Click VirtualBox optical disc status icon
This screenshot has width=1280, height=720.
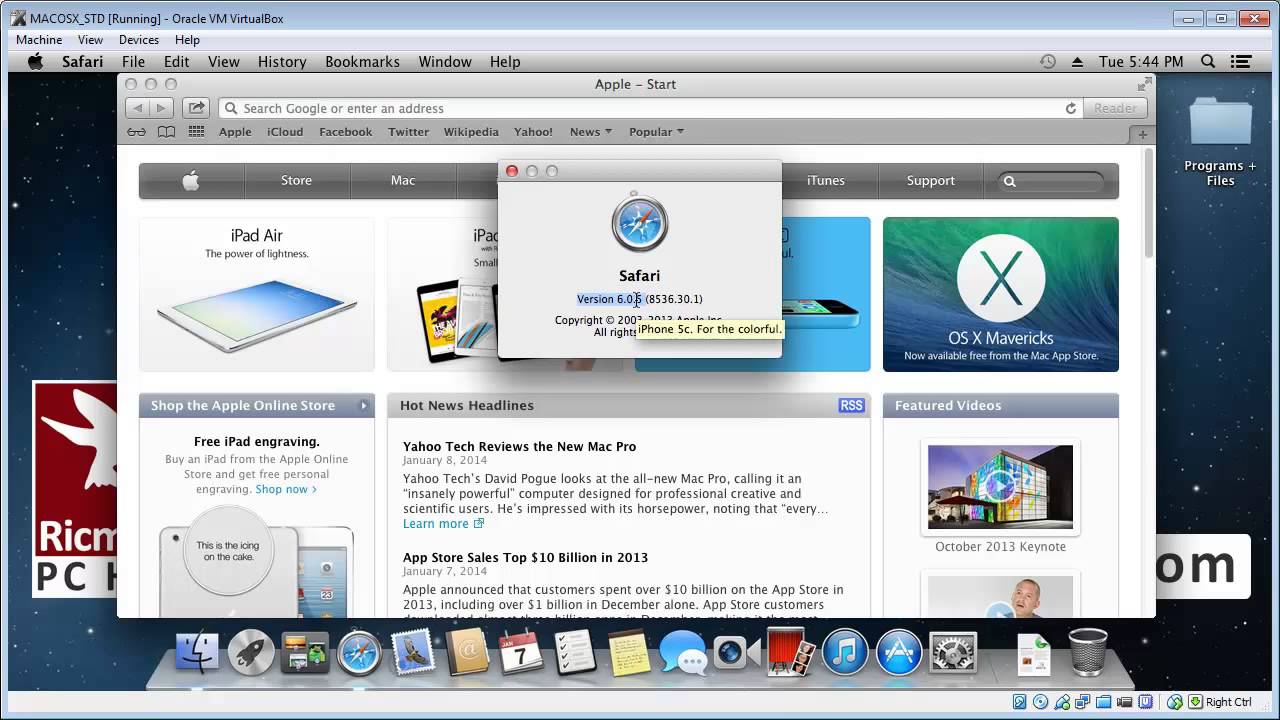tap(1041, 702)
